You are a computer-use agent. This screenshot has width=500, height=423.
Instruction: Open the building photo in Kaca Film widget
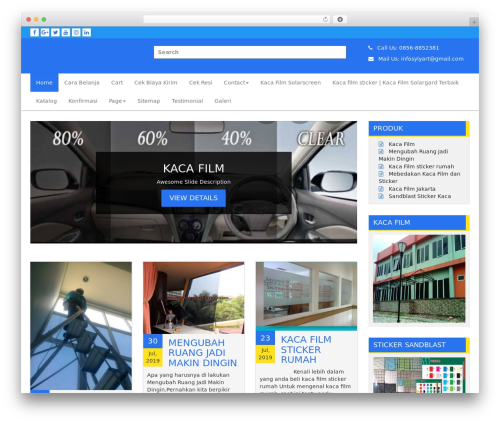click(x=419, y=279)
